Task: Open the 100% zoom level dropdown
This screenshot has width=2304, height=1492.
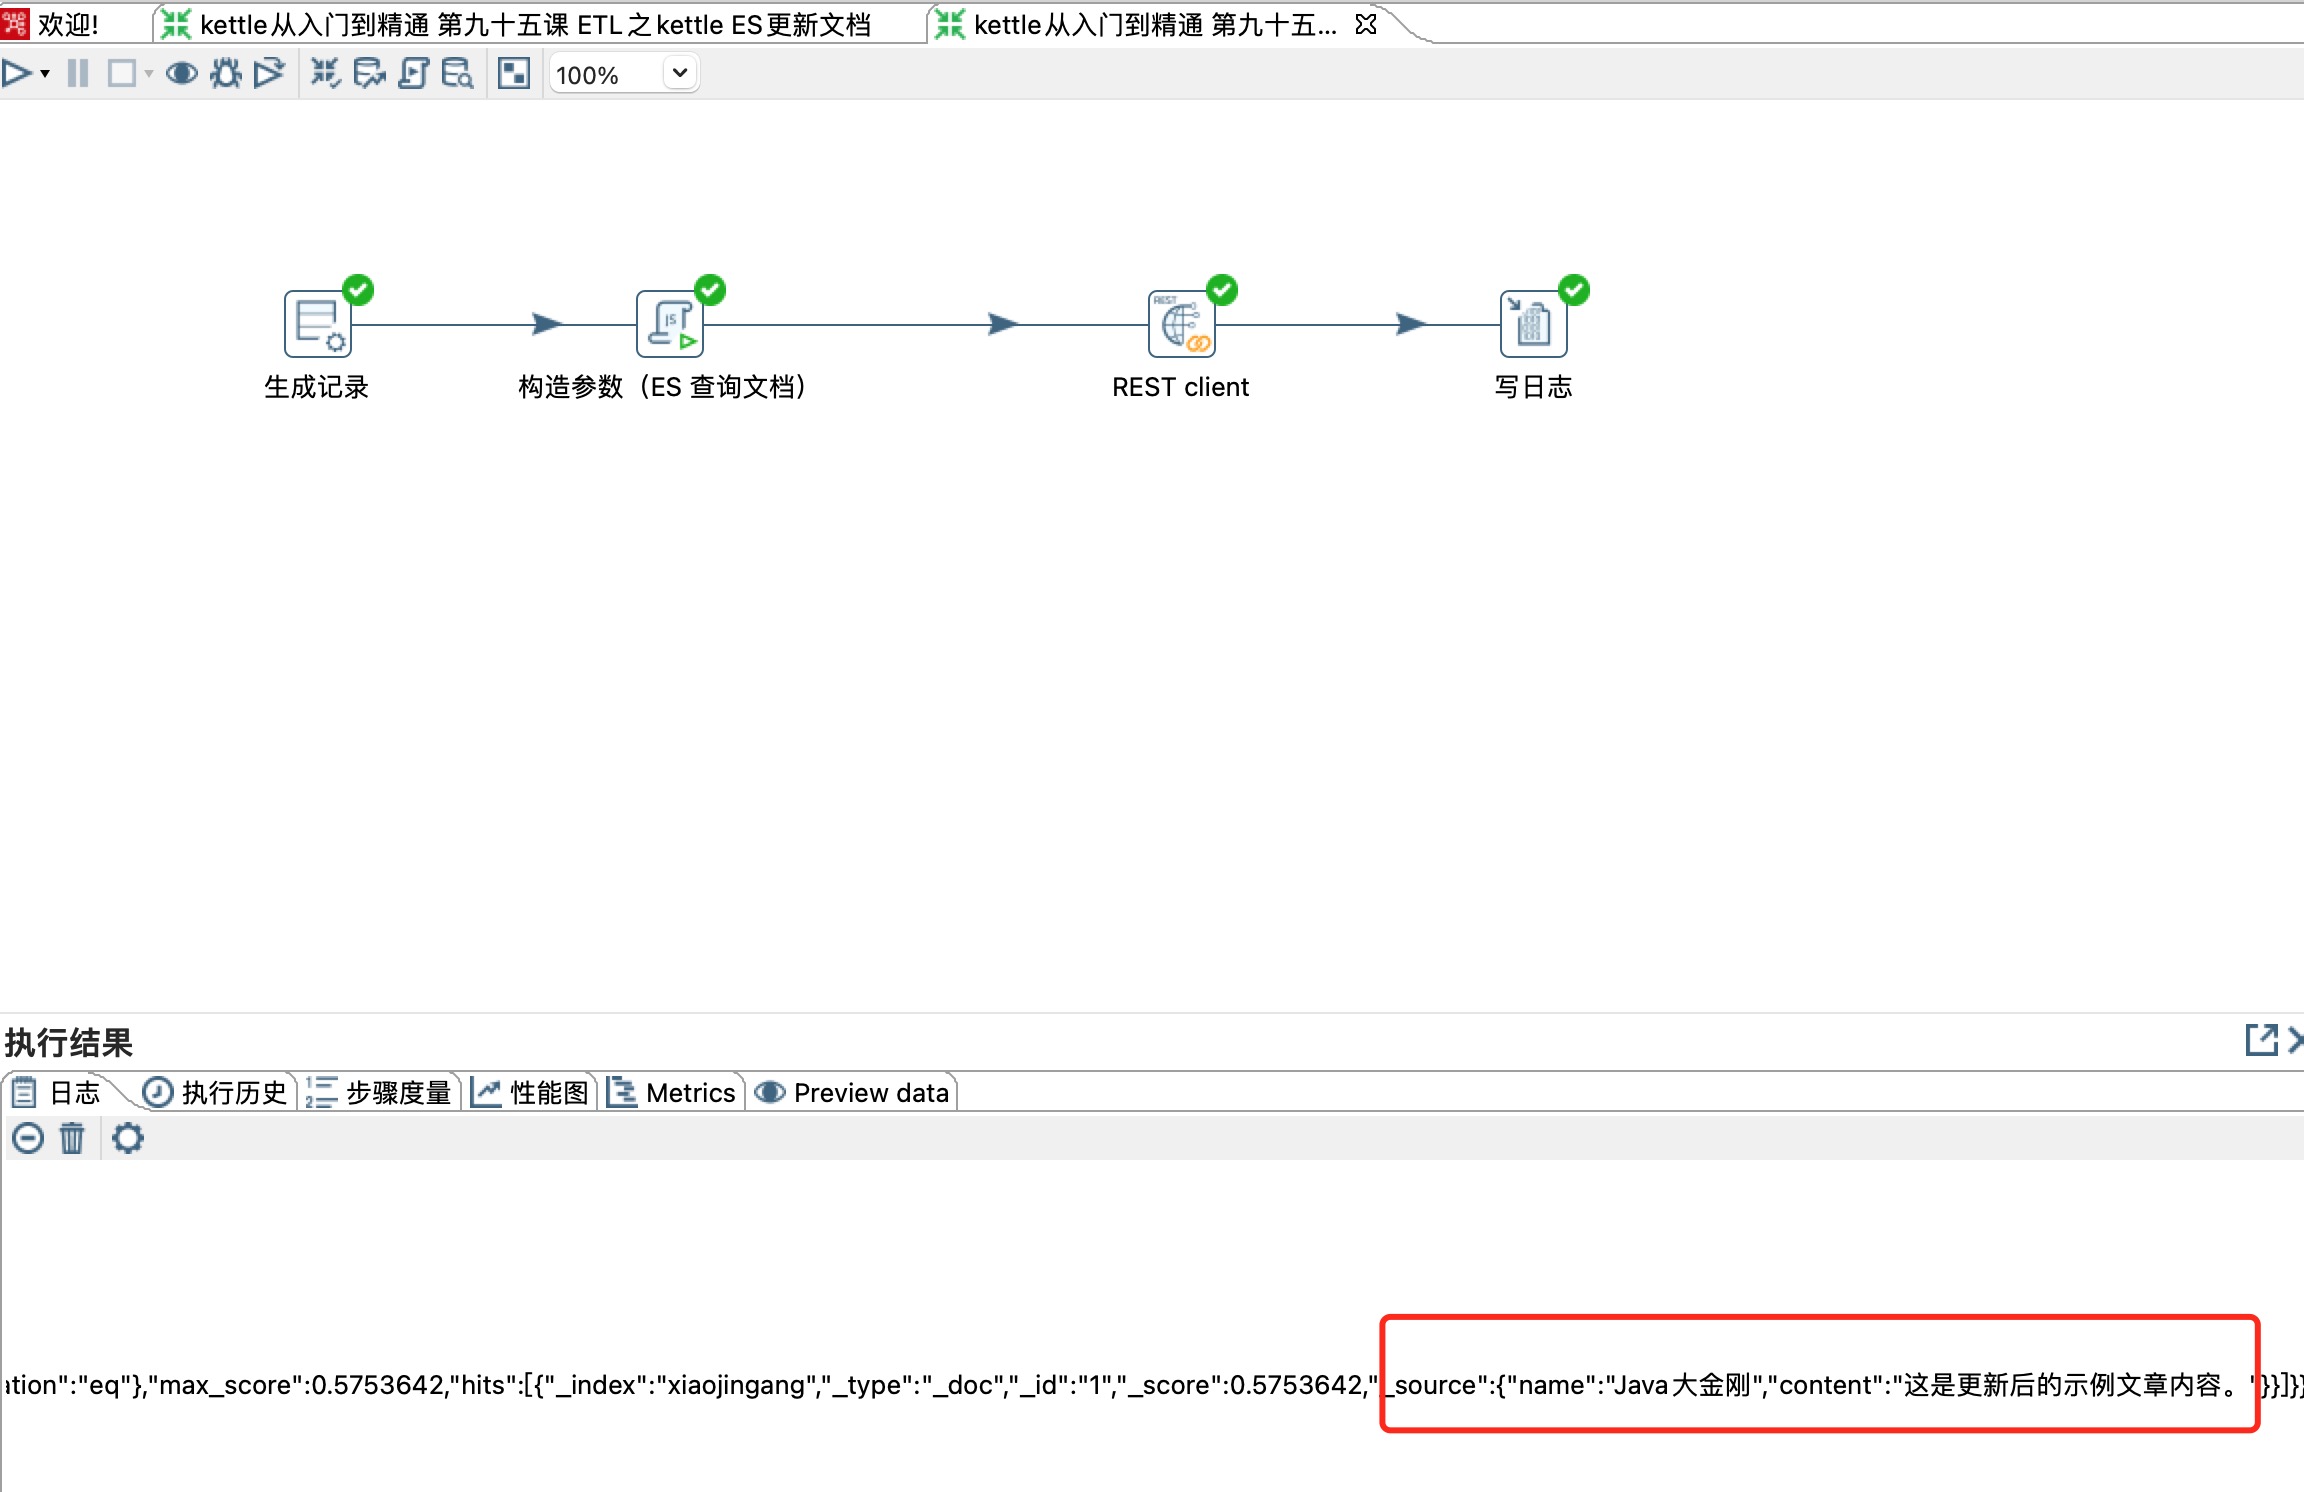Action: coord(680,74)
